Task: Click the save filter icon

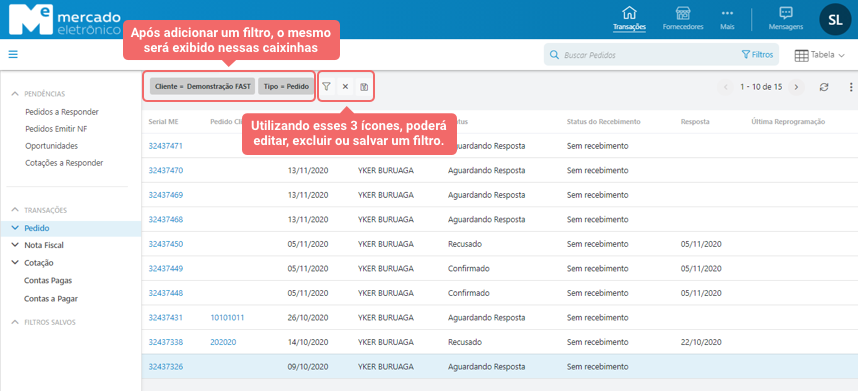Action: point(364,86)
